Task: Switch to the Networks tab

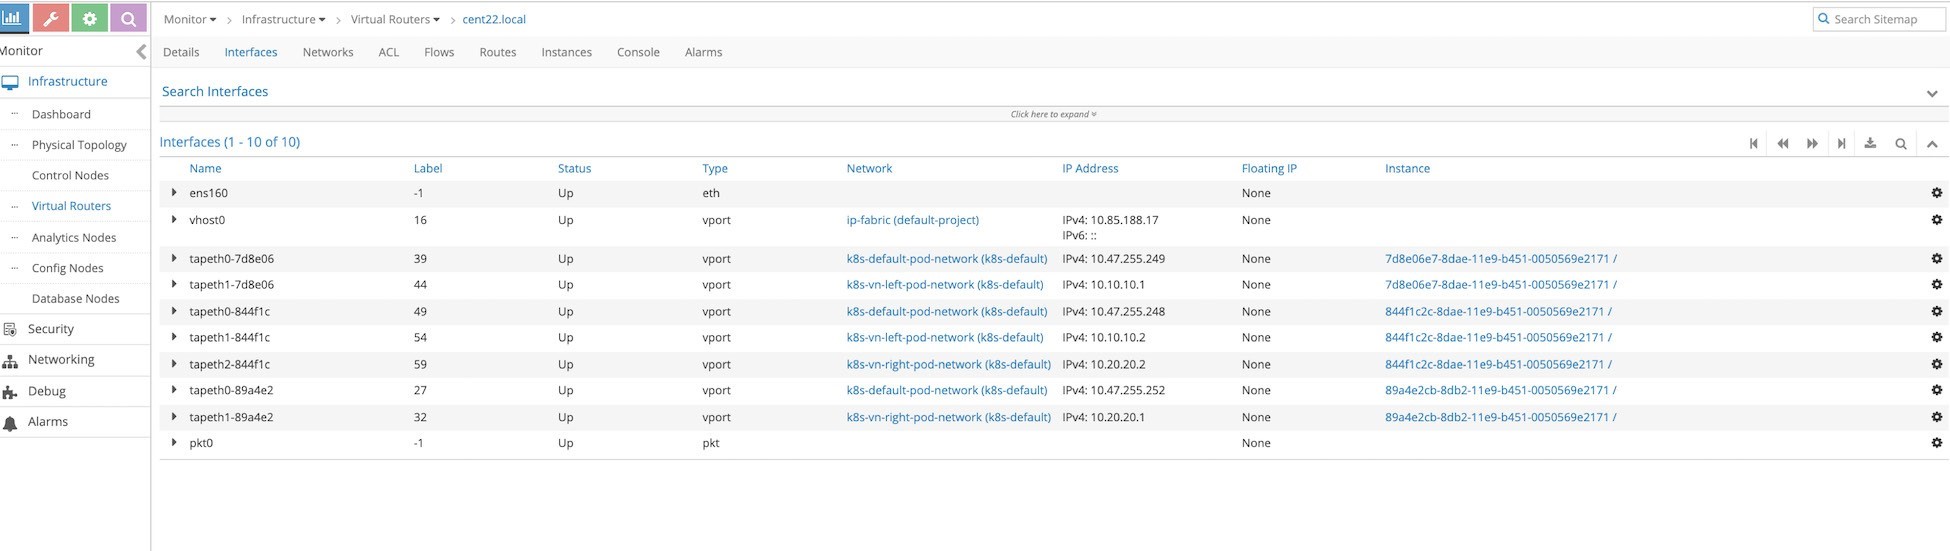Action: pyautogui.click(x=328, y=52)
